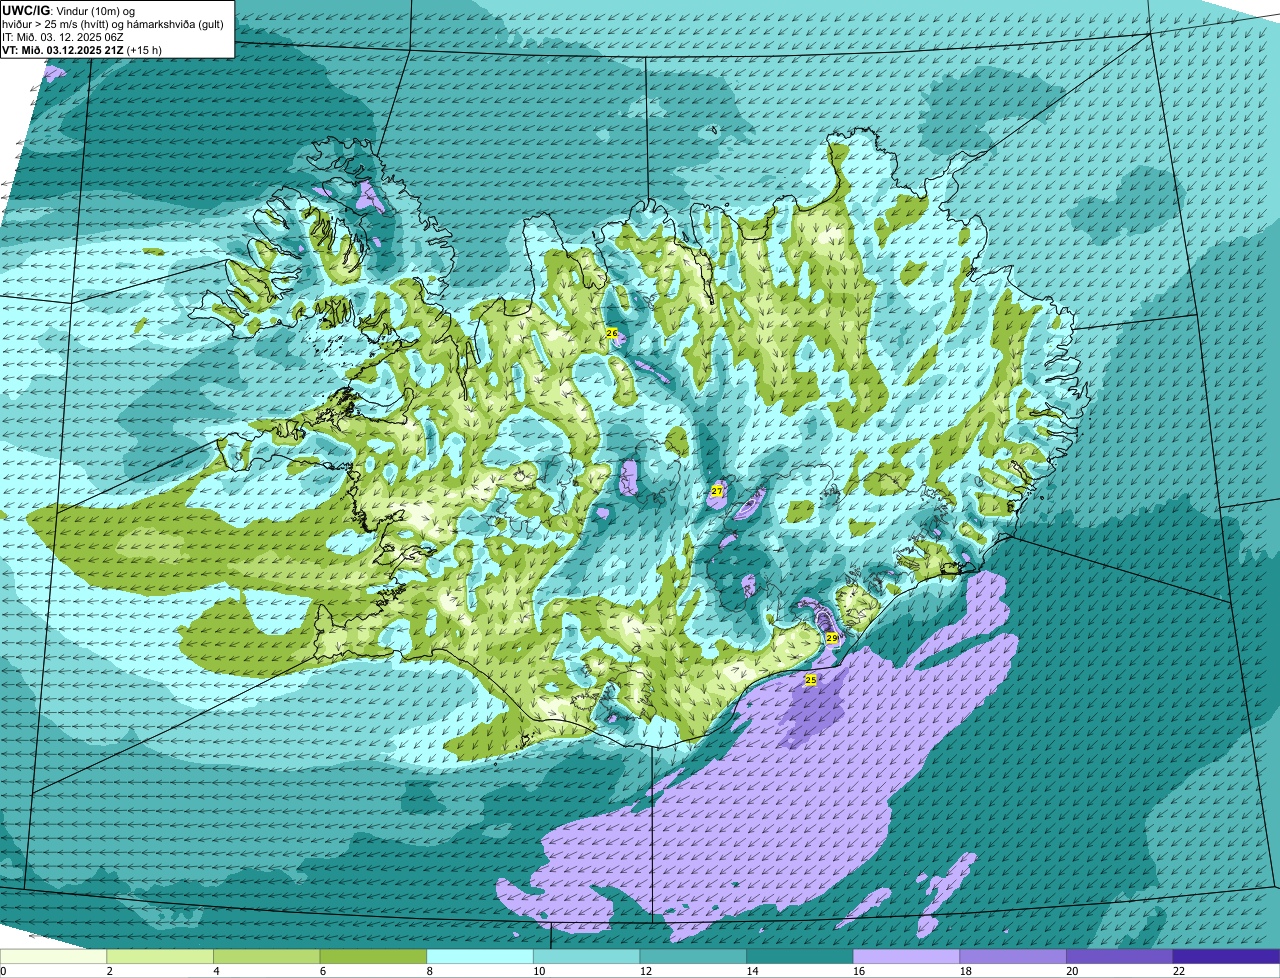Click the yellow gust label 27
The image size is (1280, 978).
pyautogui.click(x=717, y=491)
